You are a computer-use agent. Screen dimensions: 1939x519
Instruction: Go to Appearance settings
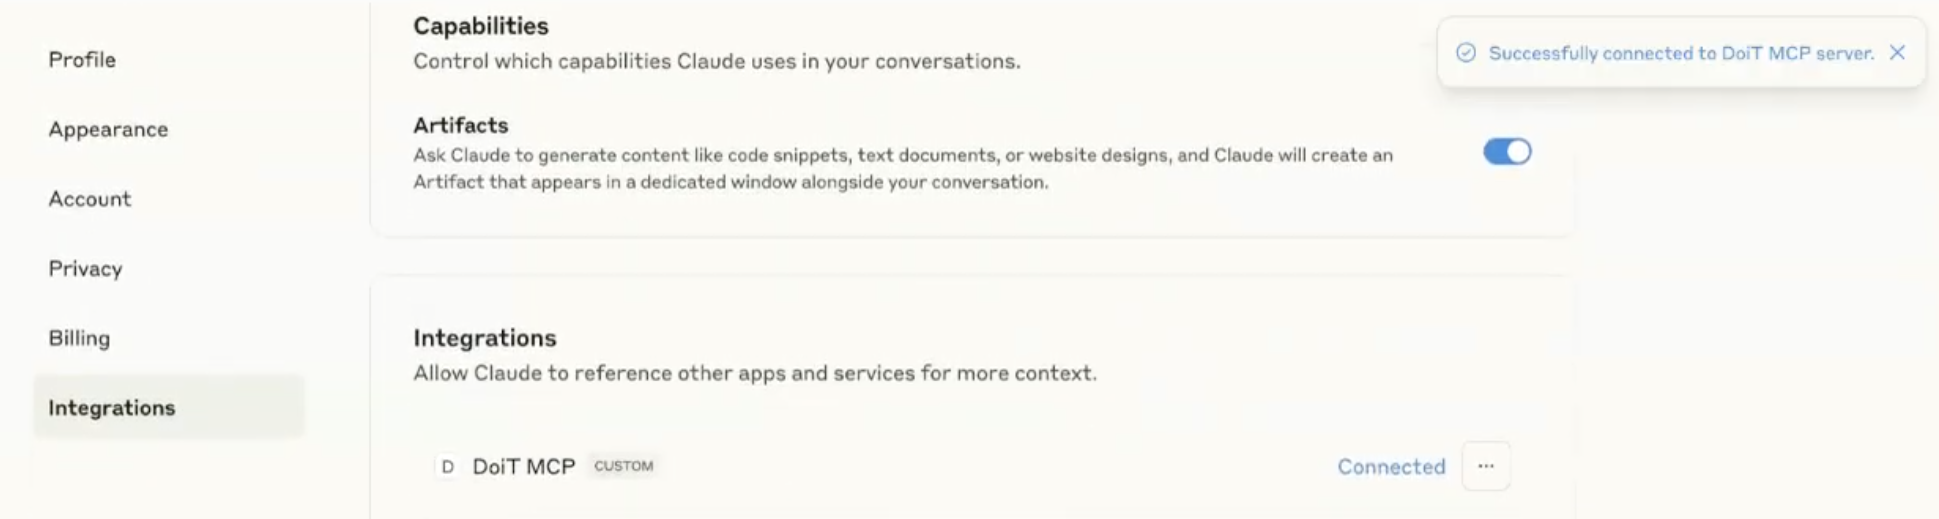pyautogui.click(x=108, y=129)
